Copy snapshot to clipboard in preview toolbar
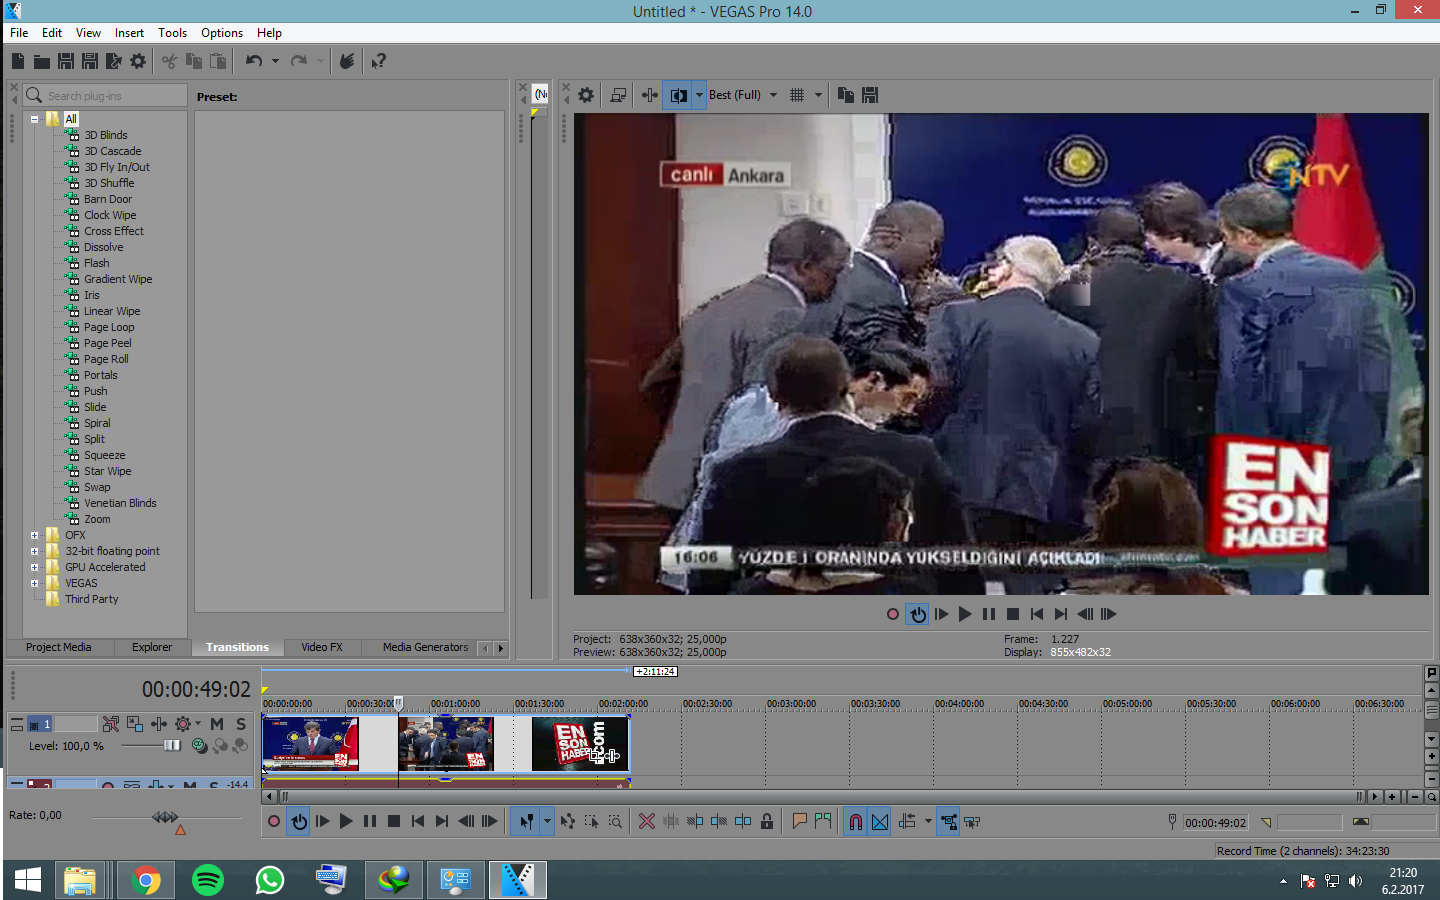 [846, 95]
